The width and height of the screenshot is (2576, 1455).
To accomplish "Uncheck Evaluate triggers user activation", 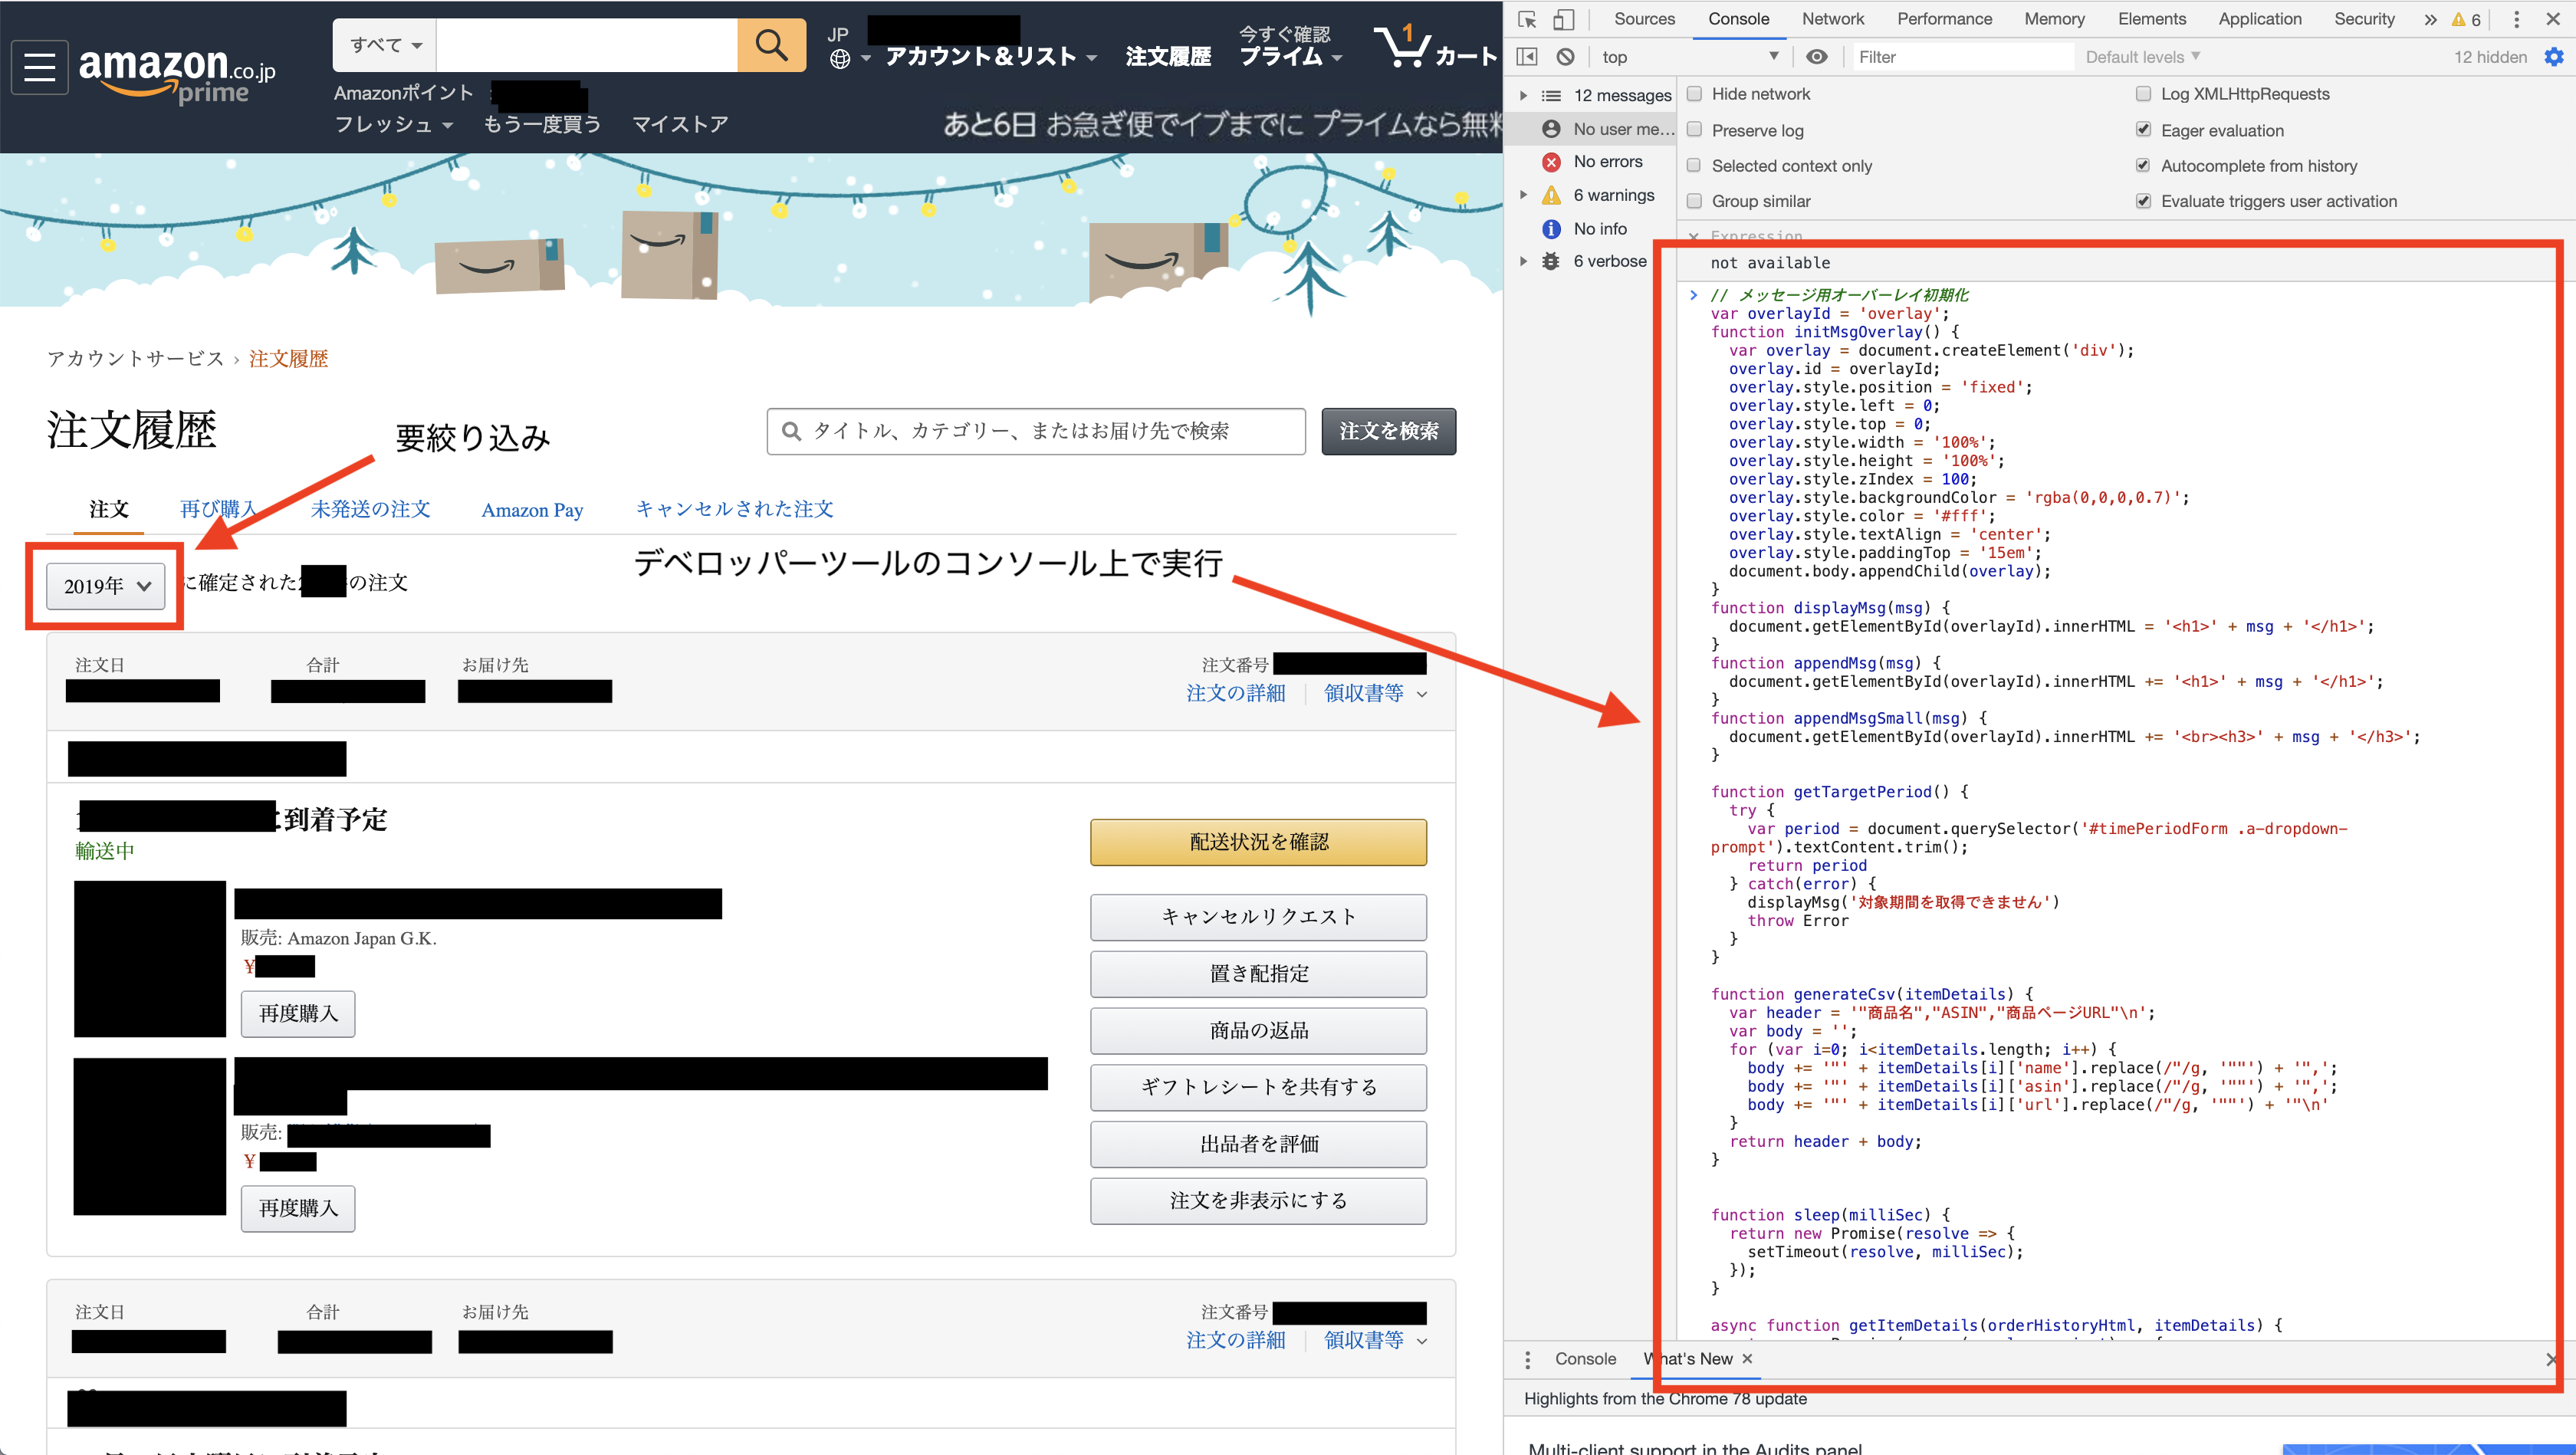I will (x=2143, y=201).
